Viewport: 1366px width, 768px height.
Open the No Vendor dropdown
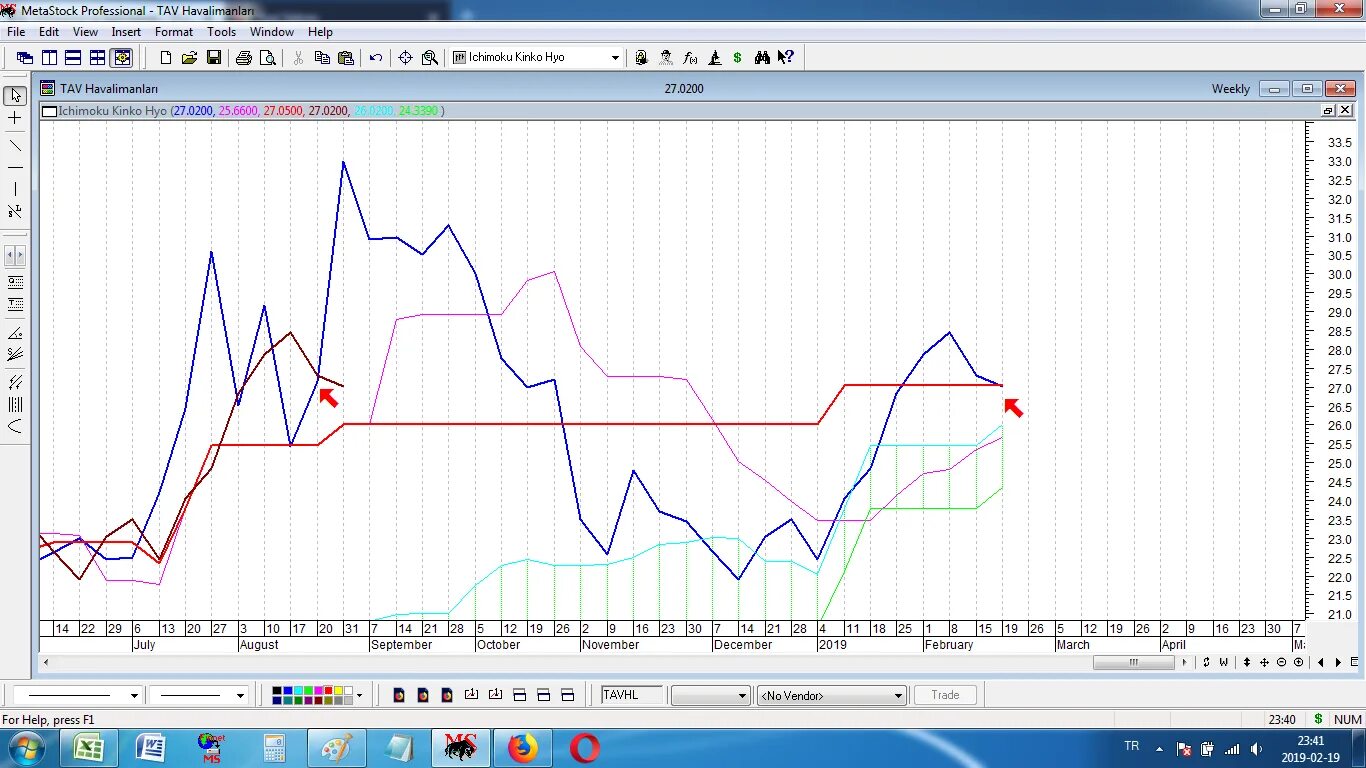[899, 696]
